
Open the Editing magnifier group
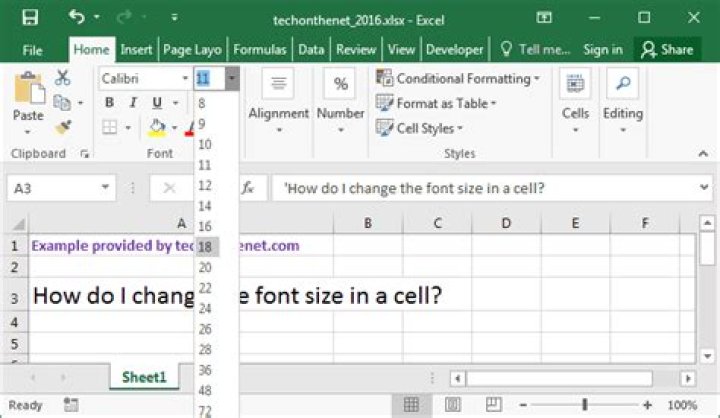pyautogui.click(x=623, y=101)
